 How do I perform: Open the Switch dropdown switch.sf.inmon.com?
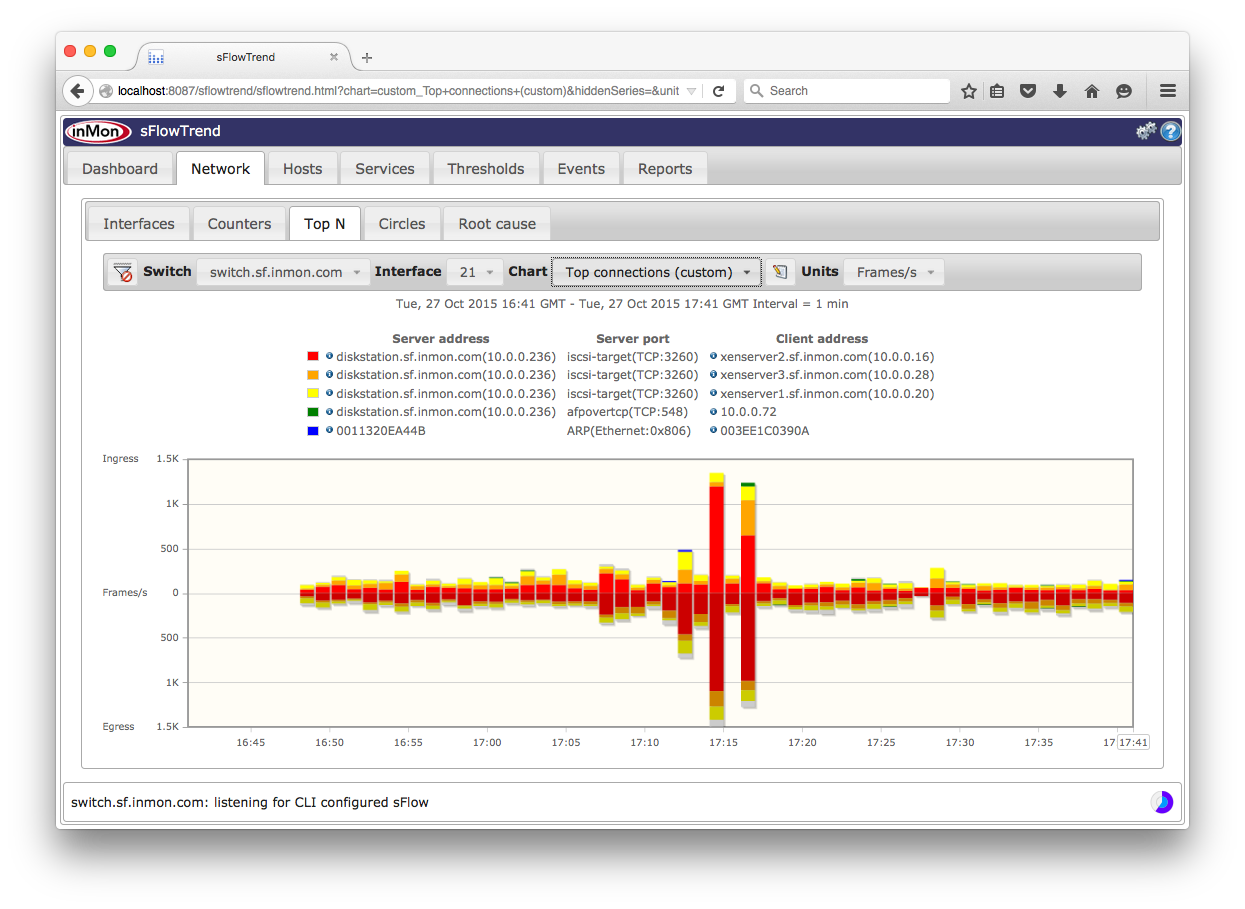(x=281, y=272)
